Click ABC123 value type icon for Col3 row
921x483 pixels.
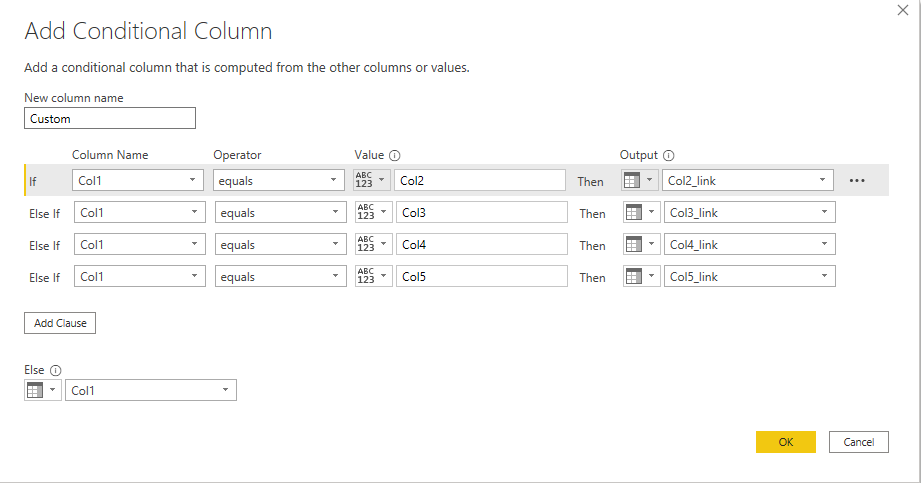[x=373, y=212]
